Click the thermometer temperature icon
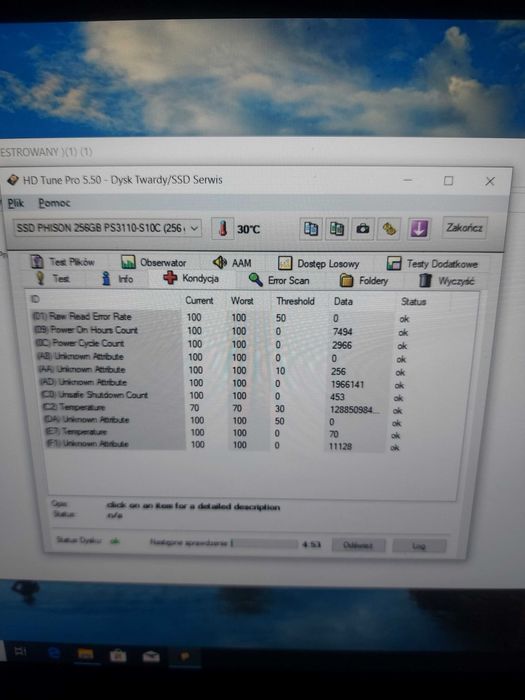 click(223, 229)
